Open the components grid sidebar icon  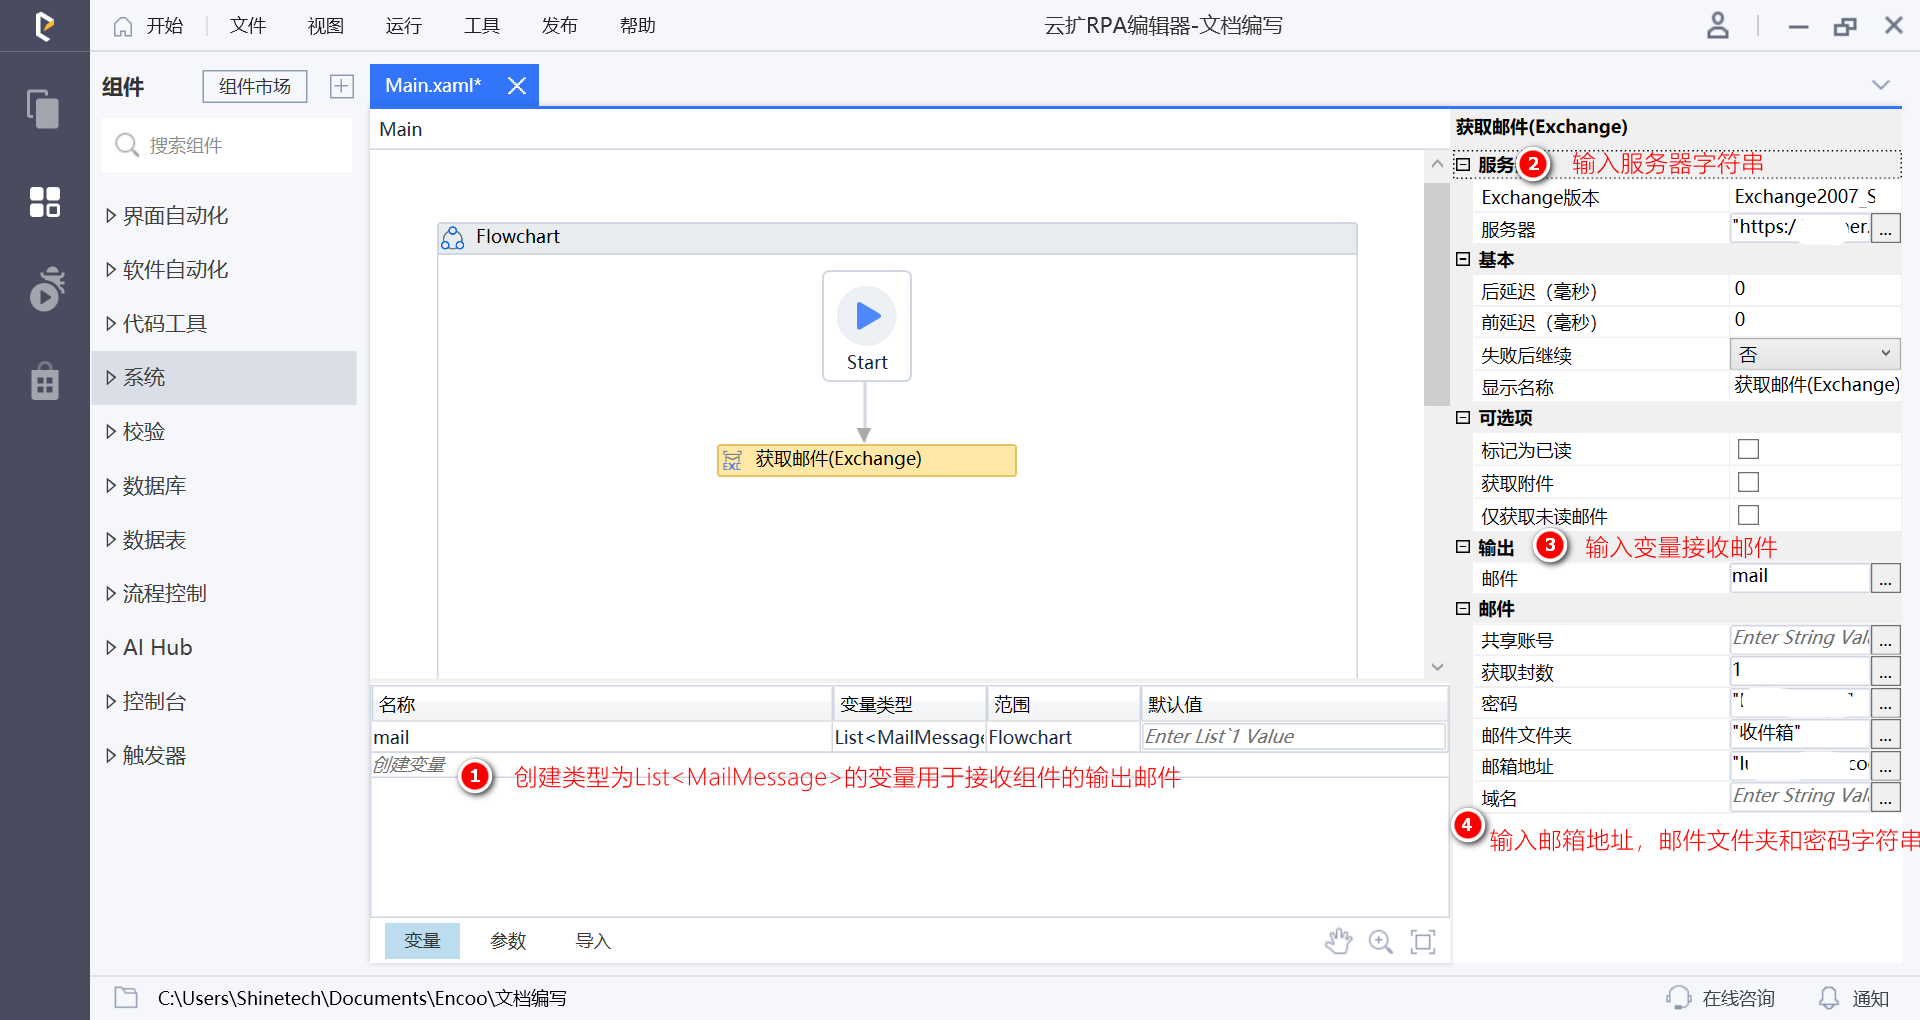point(44,201)
